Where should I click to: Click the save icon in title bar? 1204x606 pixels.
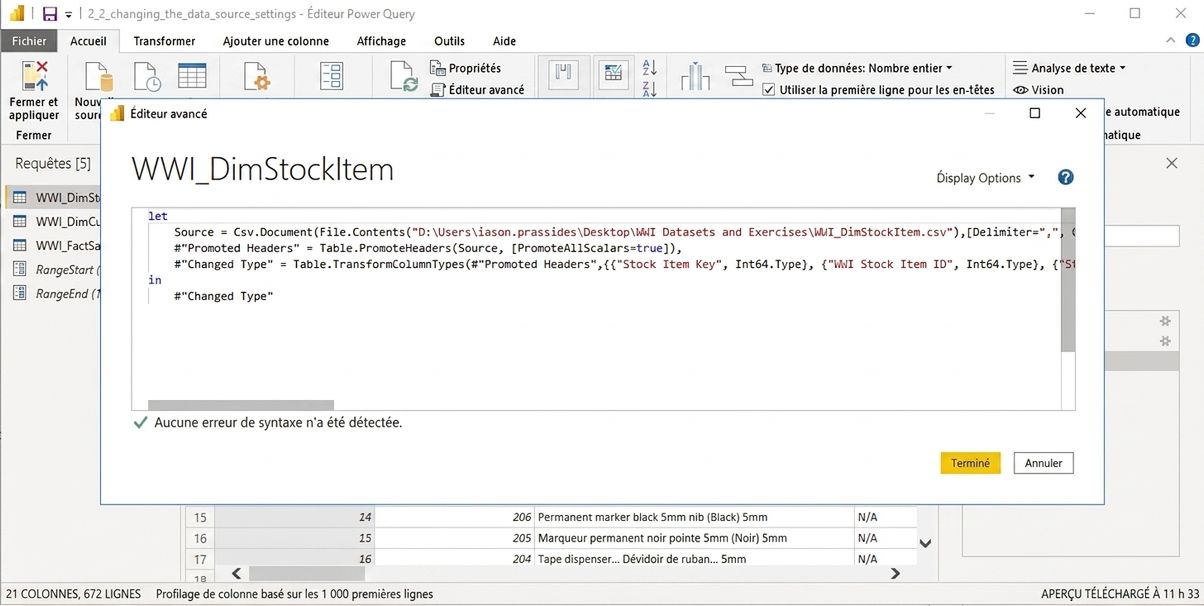[50, 14]
